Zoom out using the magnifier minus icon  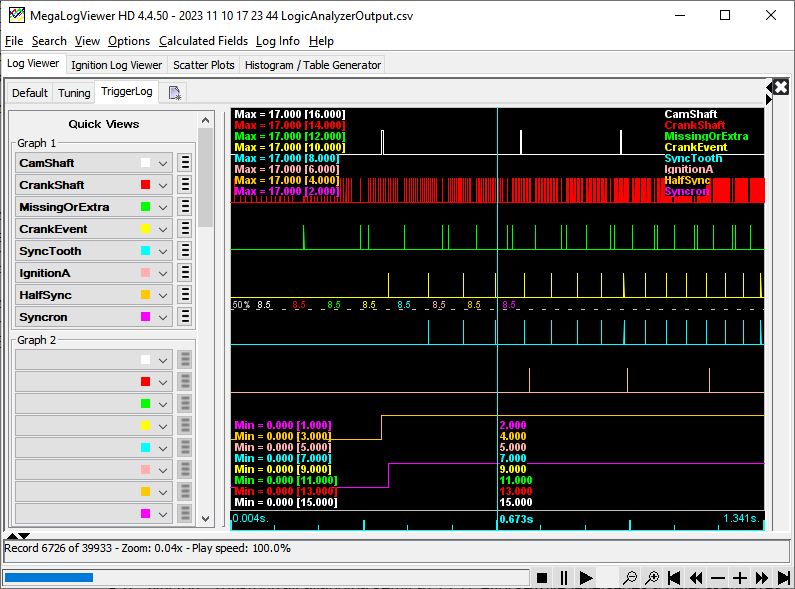[630, 578]
